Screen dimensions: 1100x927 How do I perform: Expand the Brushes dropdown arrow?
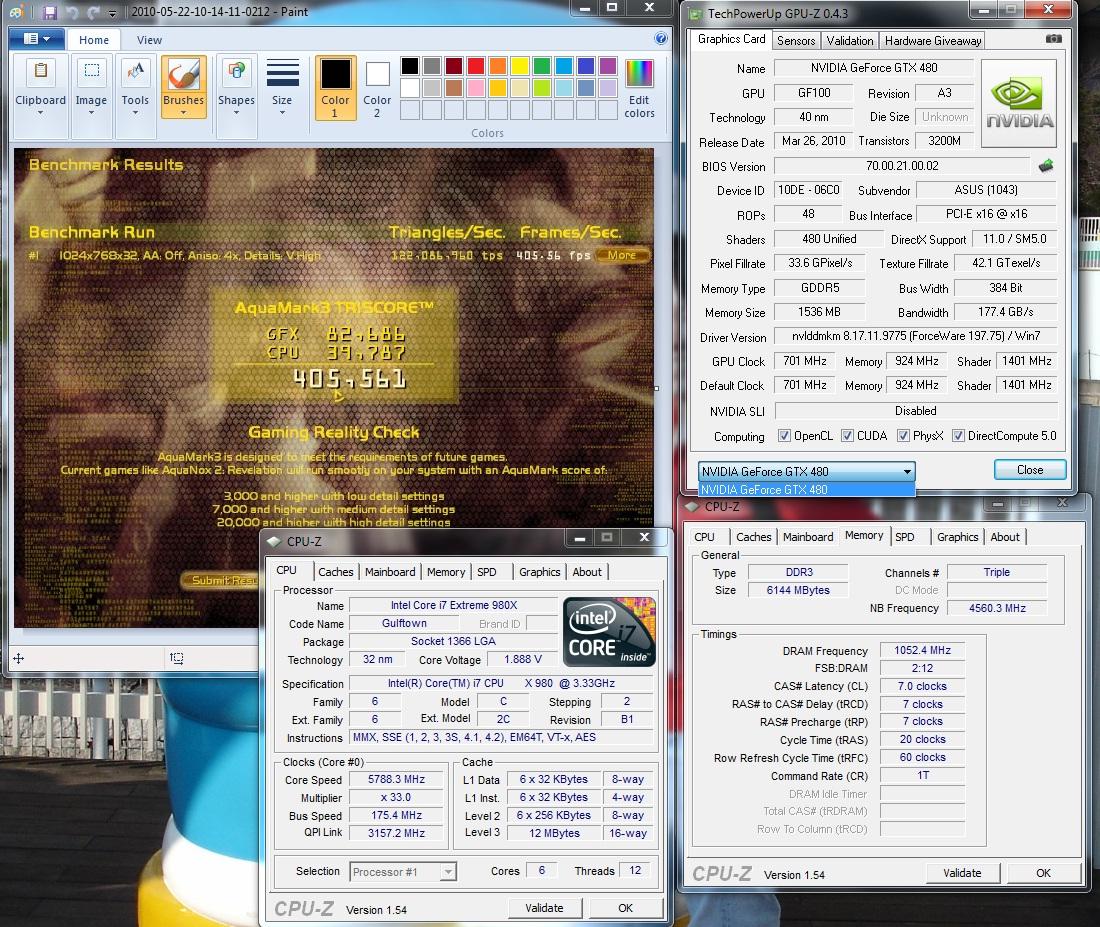click(183, 112)
